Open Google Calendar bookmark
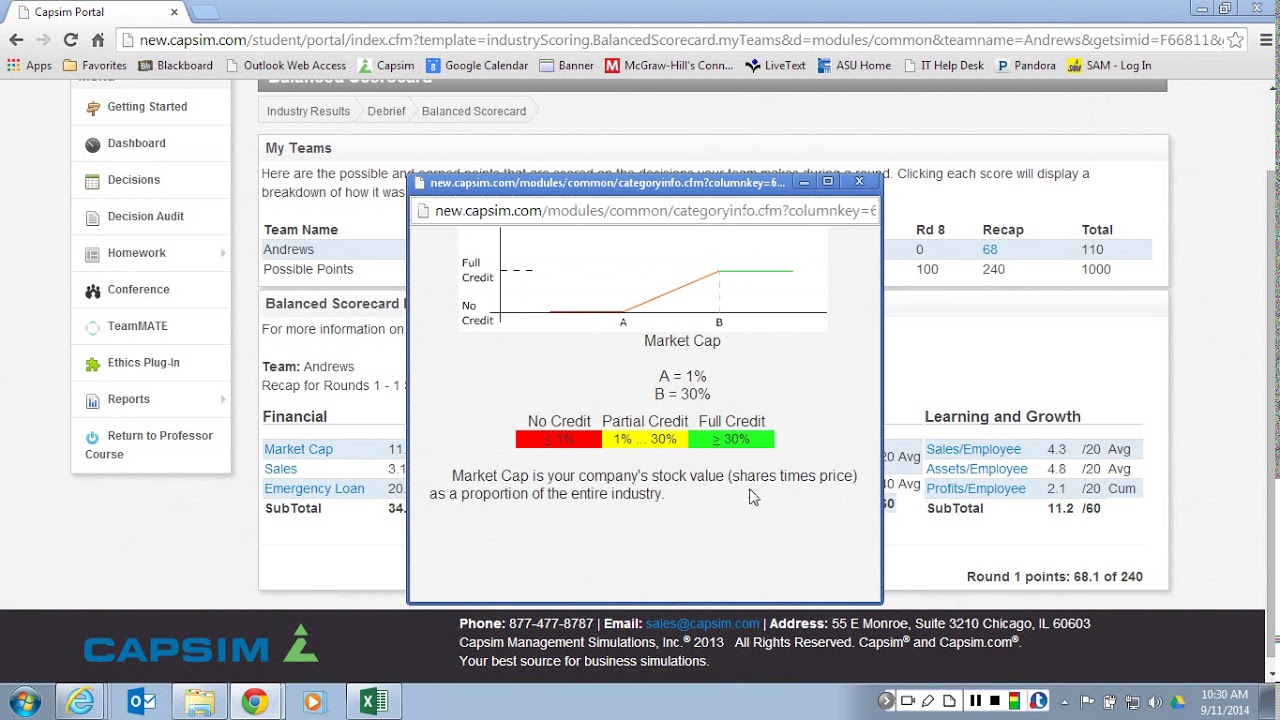 477,65
